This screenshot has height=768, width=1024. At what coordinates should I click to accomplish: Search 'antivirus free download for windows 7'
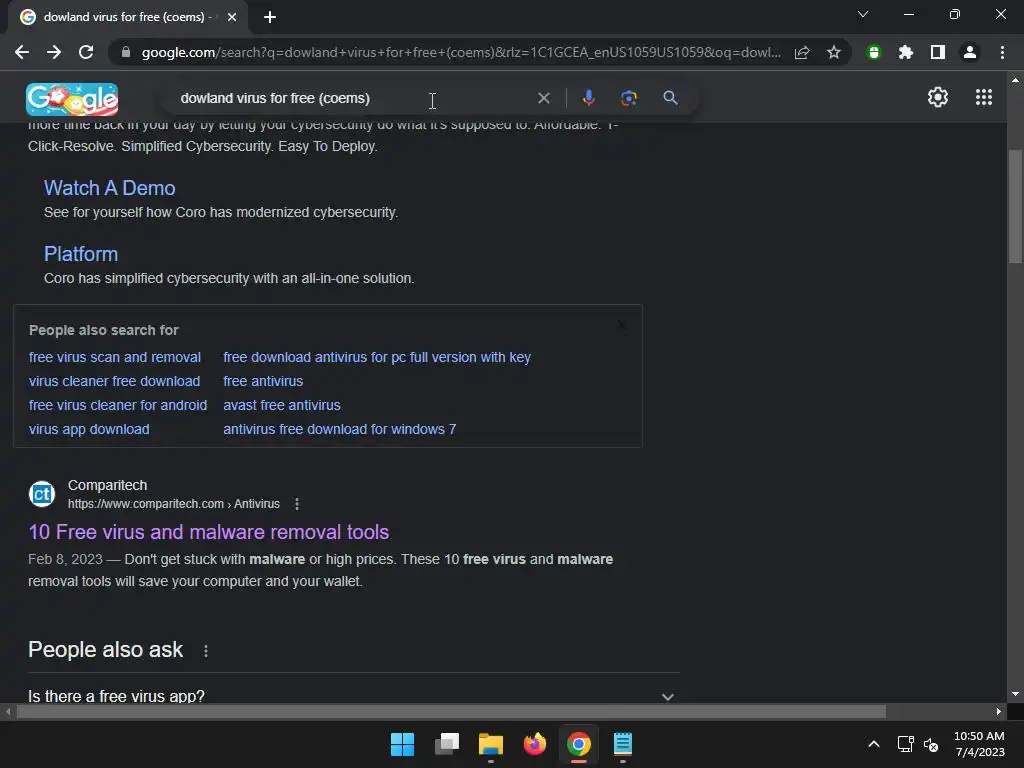click(340, 429)
